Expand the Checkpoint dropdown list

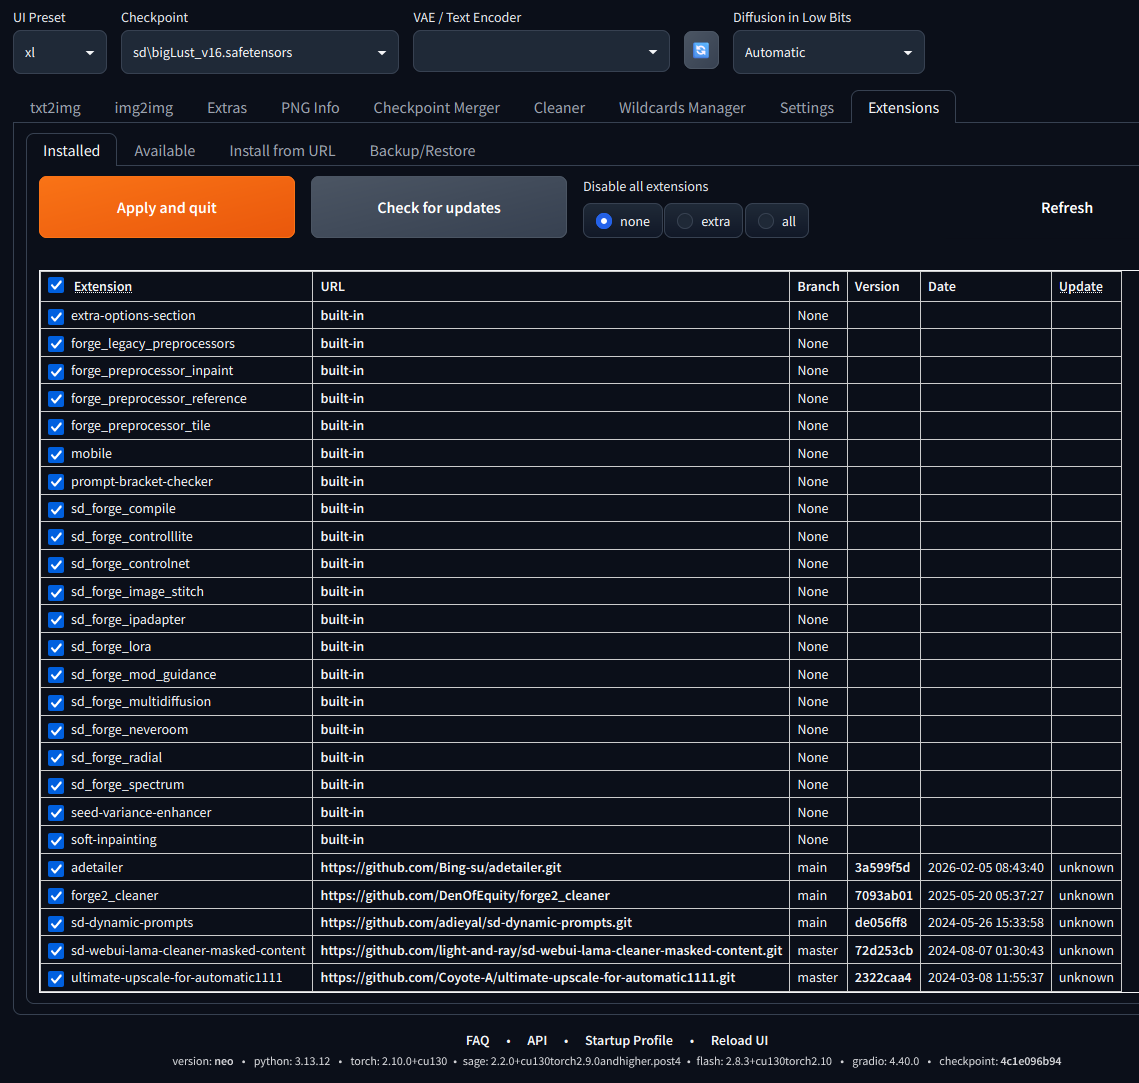tap(259, 52)
